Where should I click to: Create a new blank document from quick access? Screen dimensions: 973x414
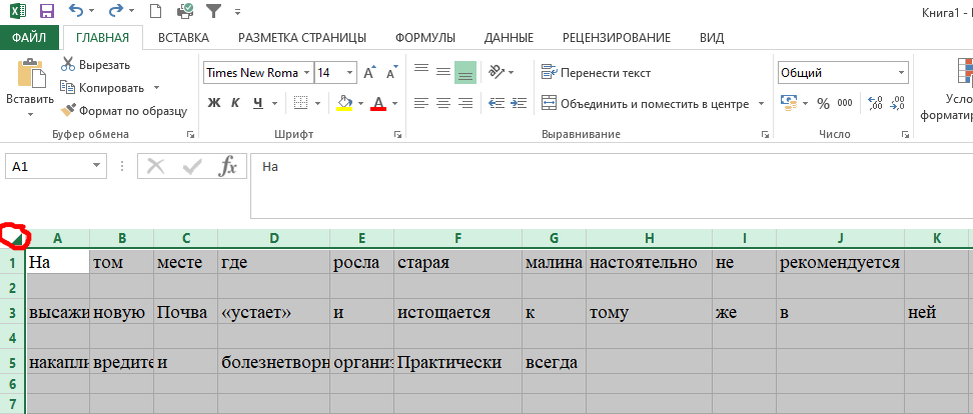click(155, 11)
